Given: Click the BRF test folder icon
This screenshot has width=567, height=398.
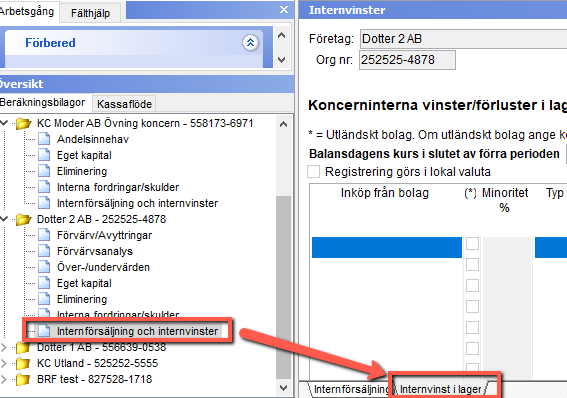Looking at the screenshot, I should 23,379.
